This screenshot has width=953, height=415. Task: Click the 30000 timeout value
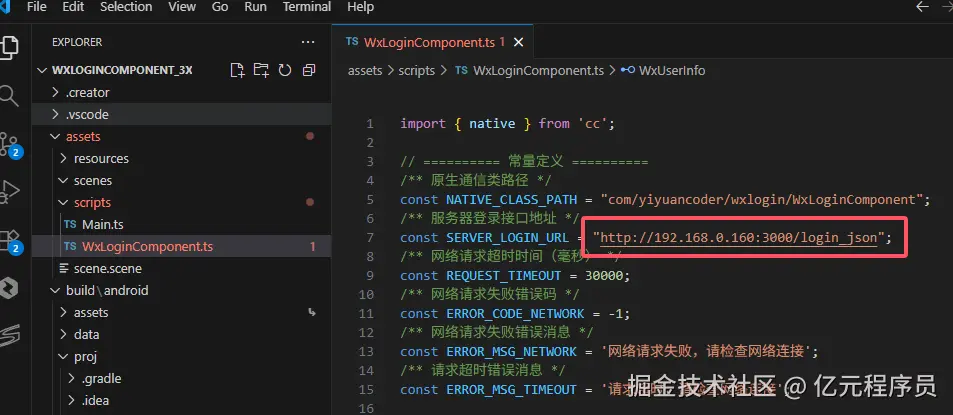click(604, 275)
